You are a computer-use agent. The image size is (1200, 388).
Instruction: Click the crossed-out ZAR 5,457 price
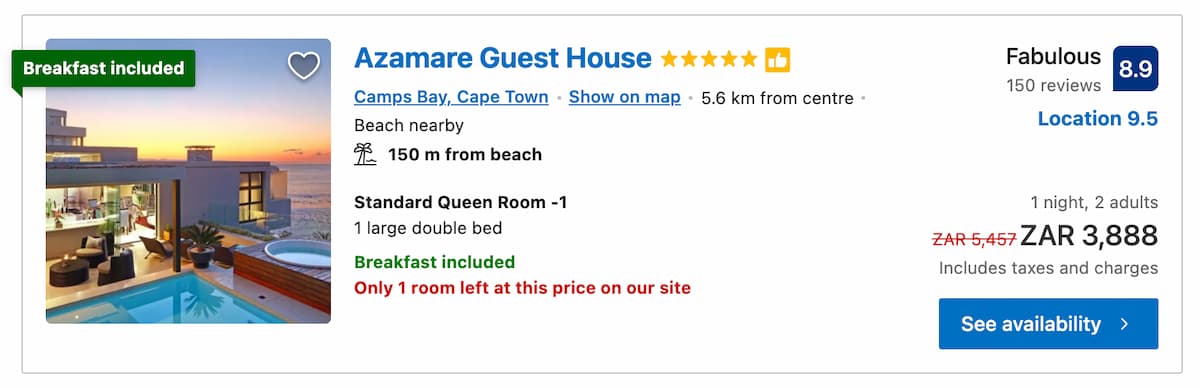tap(974, 239)
